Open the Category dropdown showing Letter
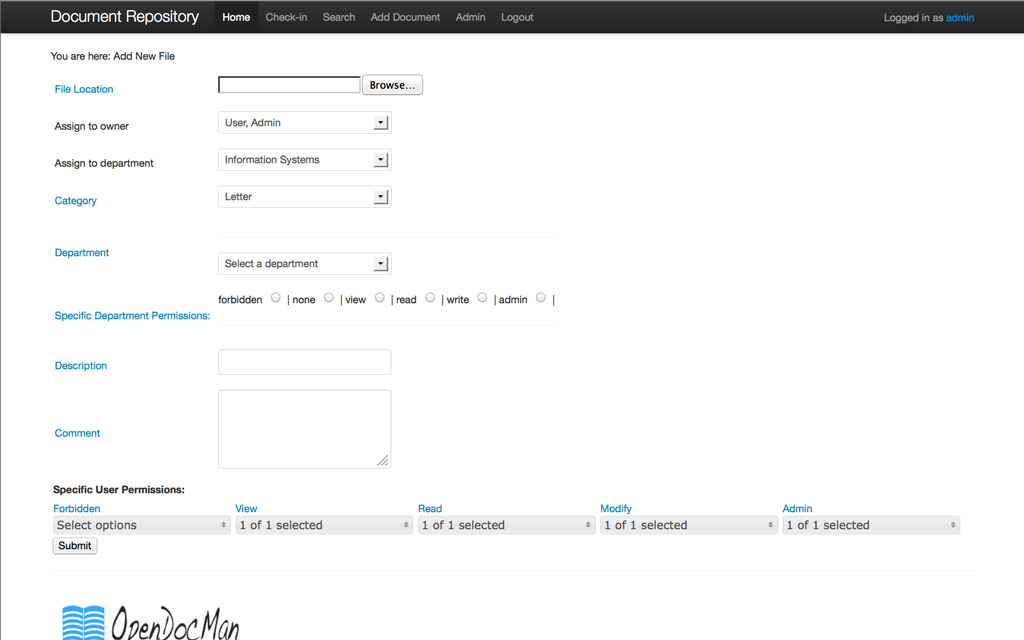This screenshot has width=1024, height=640. (x=304, y=197)
